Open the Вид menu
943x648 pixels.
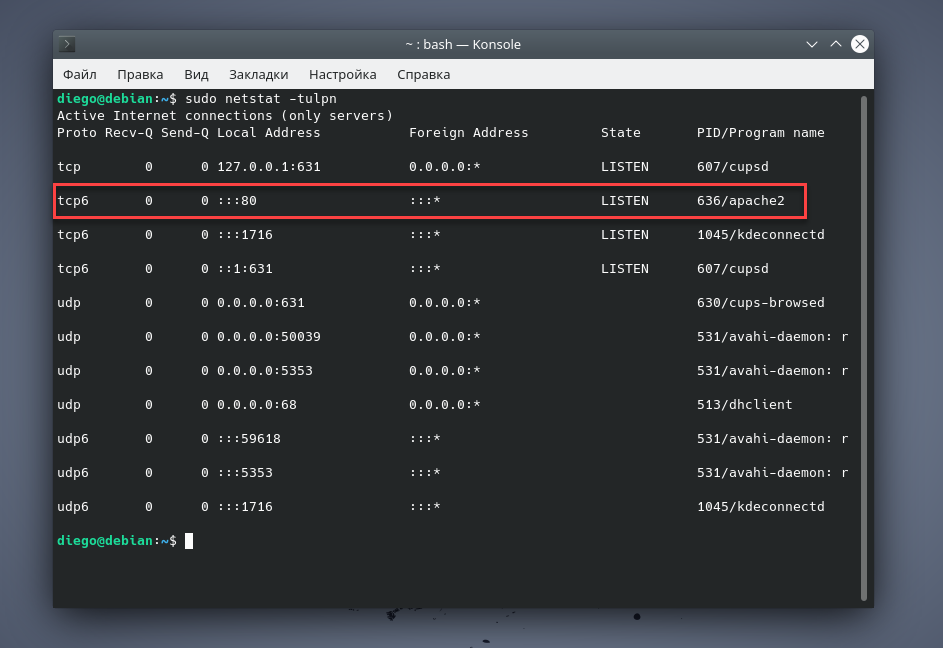pos(196,74)
